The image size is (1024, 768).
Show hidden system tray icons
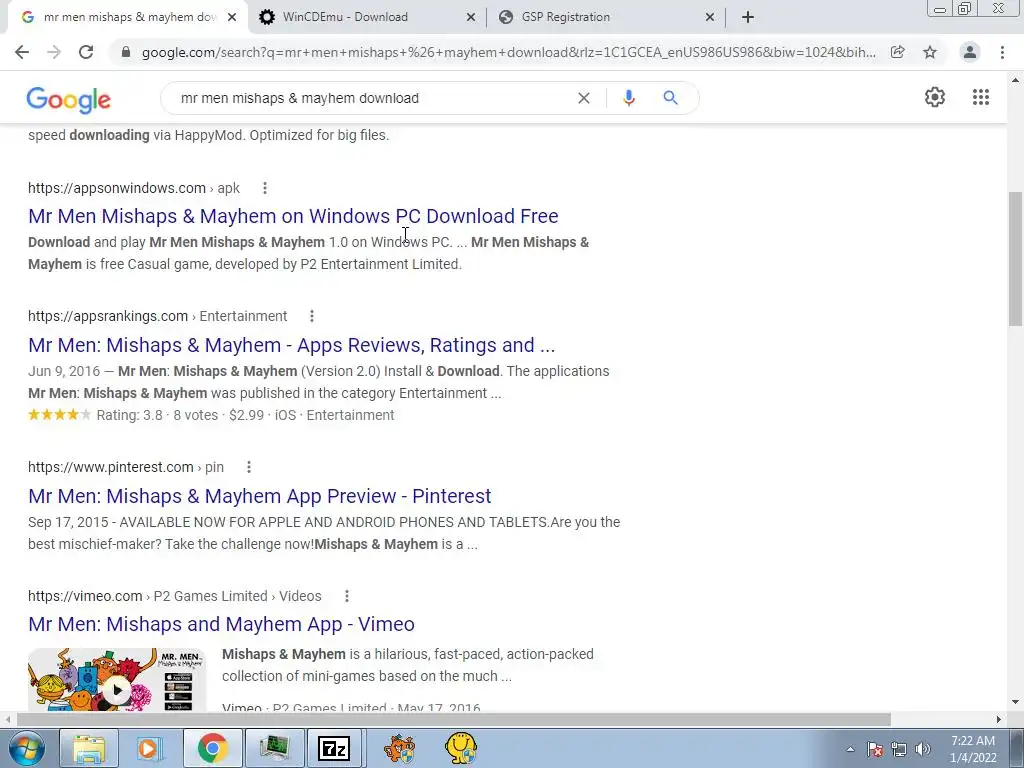pos(850,749)
